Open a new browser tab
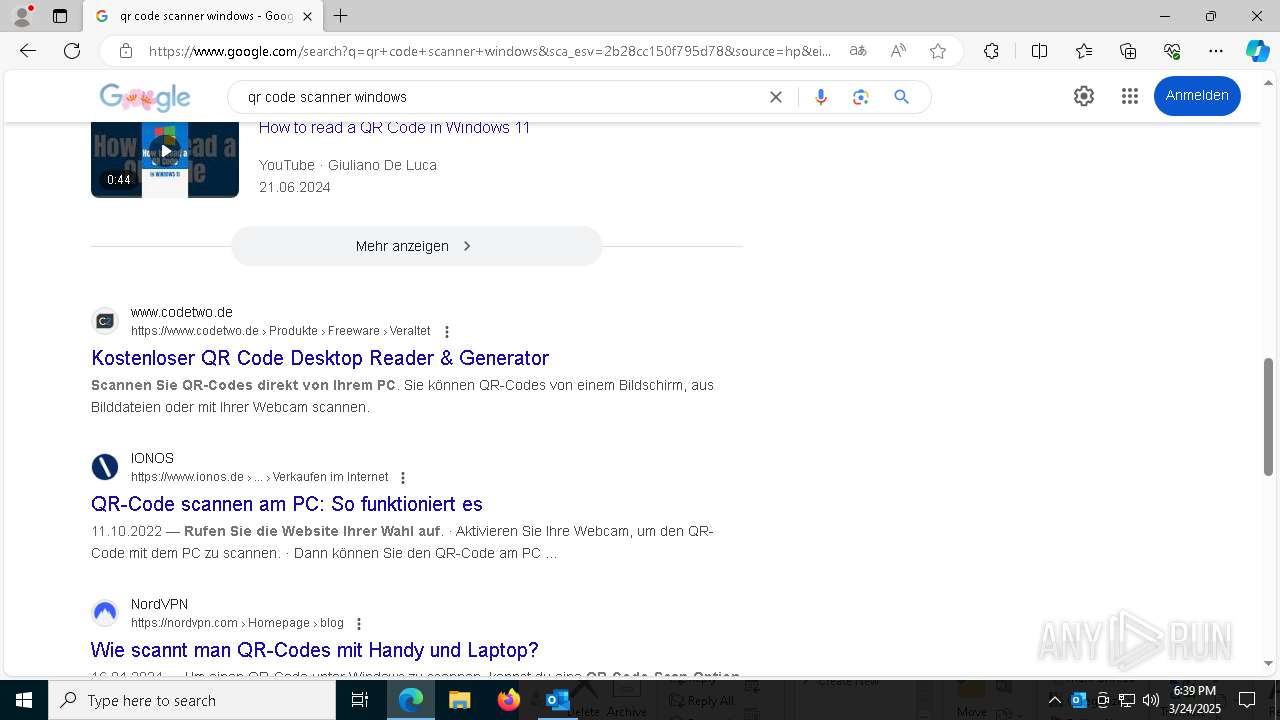This screenshot has width=1280, height=720. pos(341,16)
